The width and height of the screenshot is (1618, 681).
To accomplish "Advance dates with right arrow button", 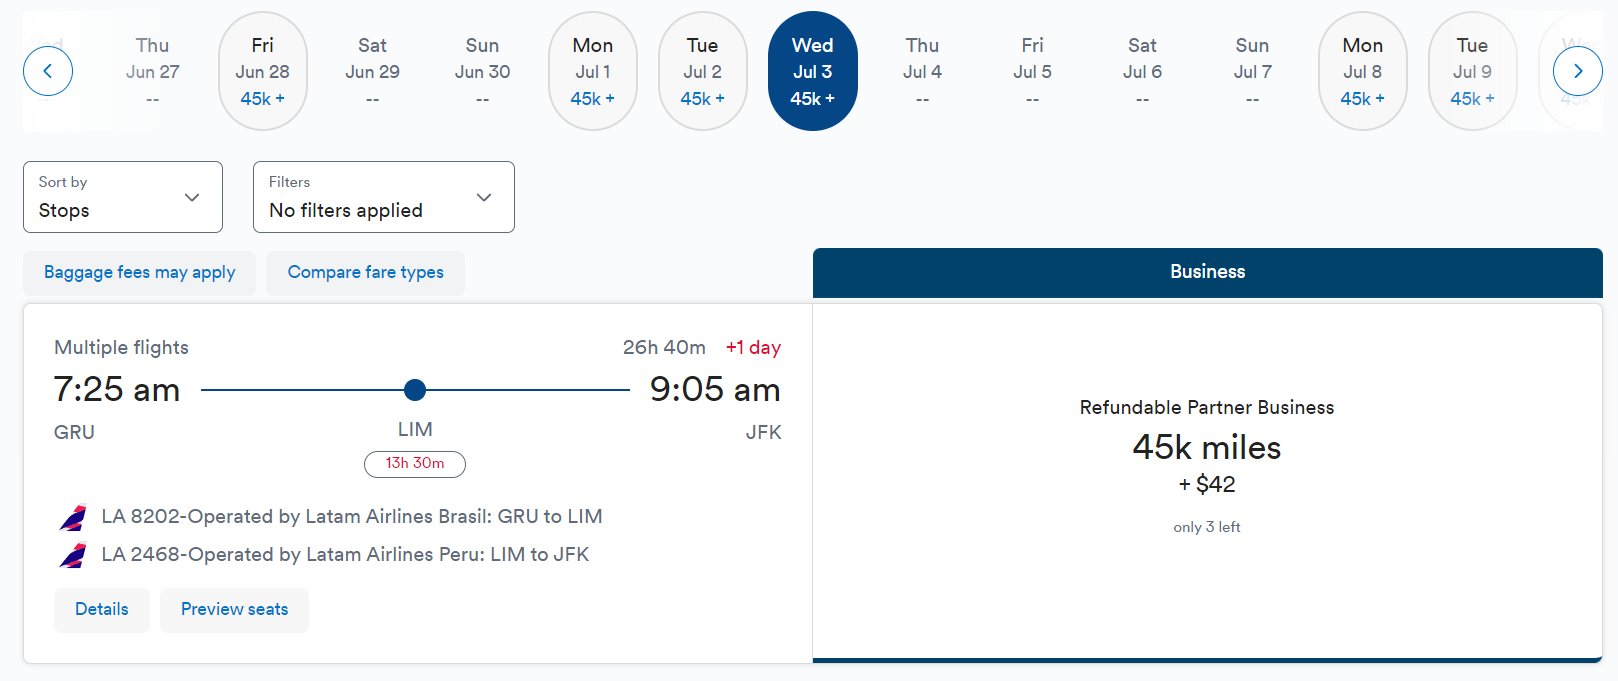I will (x=1577, y=71).
